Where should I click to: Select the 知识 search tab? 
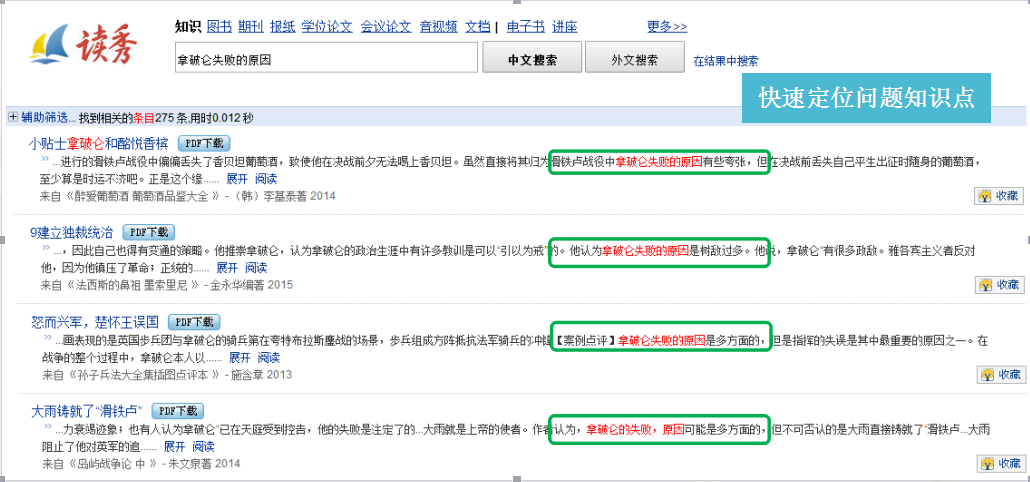pyautogui.click(x=188, y=26)
